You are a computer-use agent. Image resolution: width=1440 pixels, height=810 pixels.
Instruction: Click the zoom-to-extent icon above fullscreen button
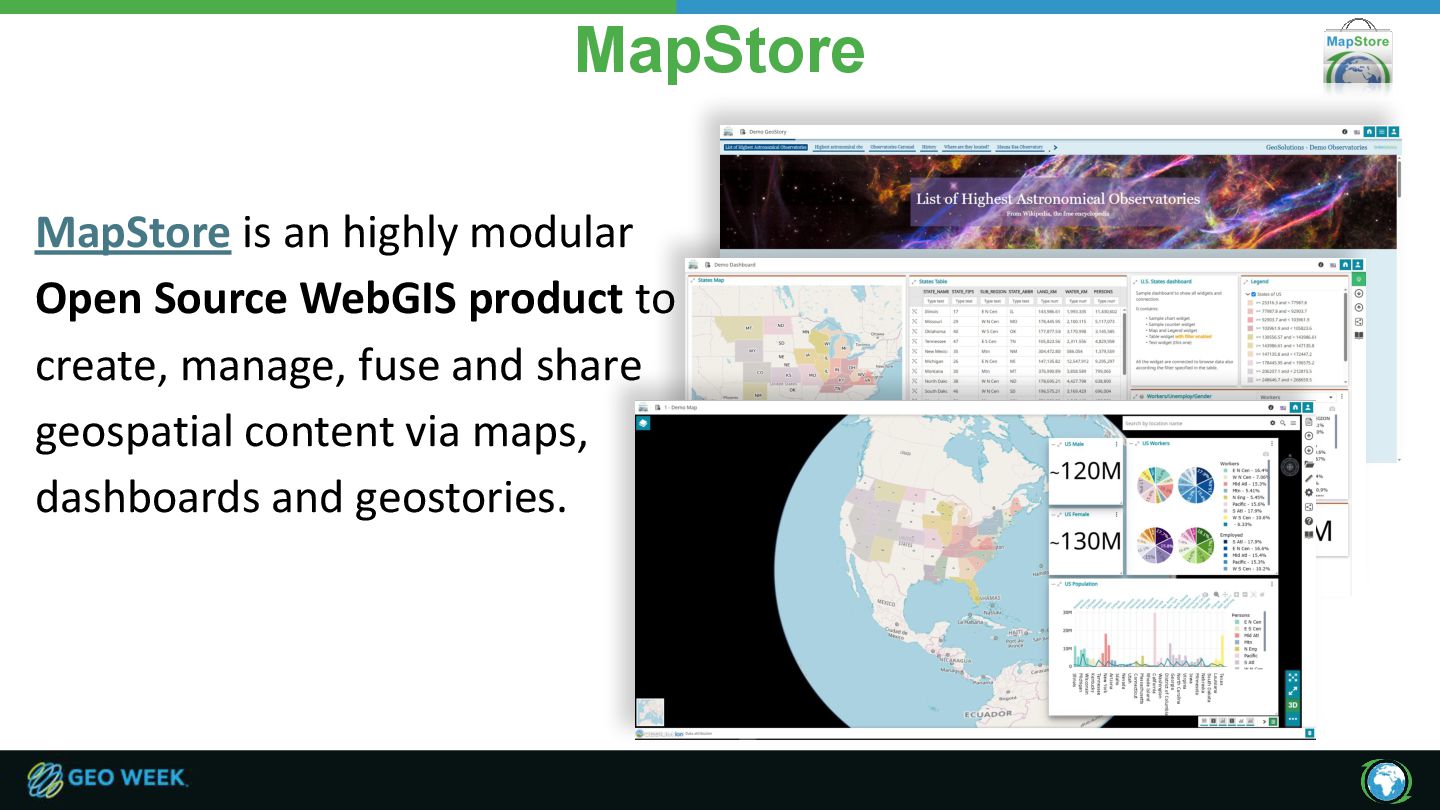point(1293,677)
